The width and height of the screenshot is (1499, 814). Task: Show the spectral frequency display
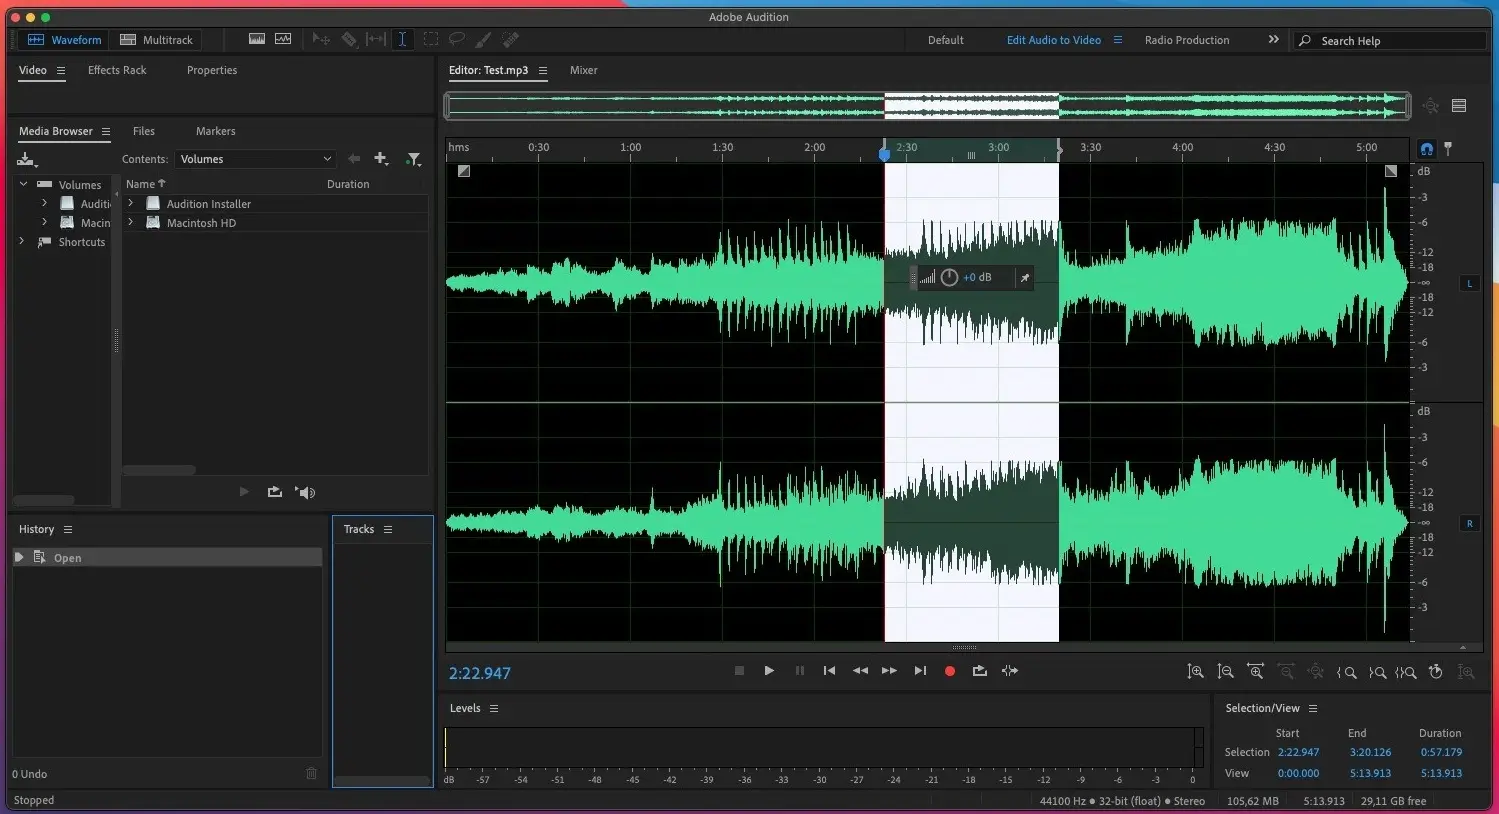(x=257, y=40)
